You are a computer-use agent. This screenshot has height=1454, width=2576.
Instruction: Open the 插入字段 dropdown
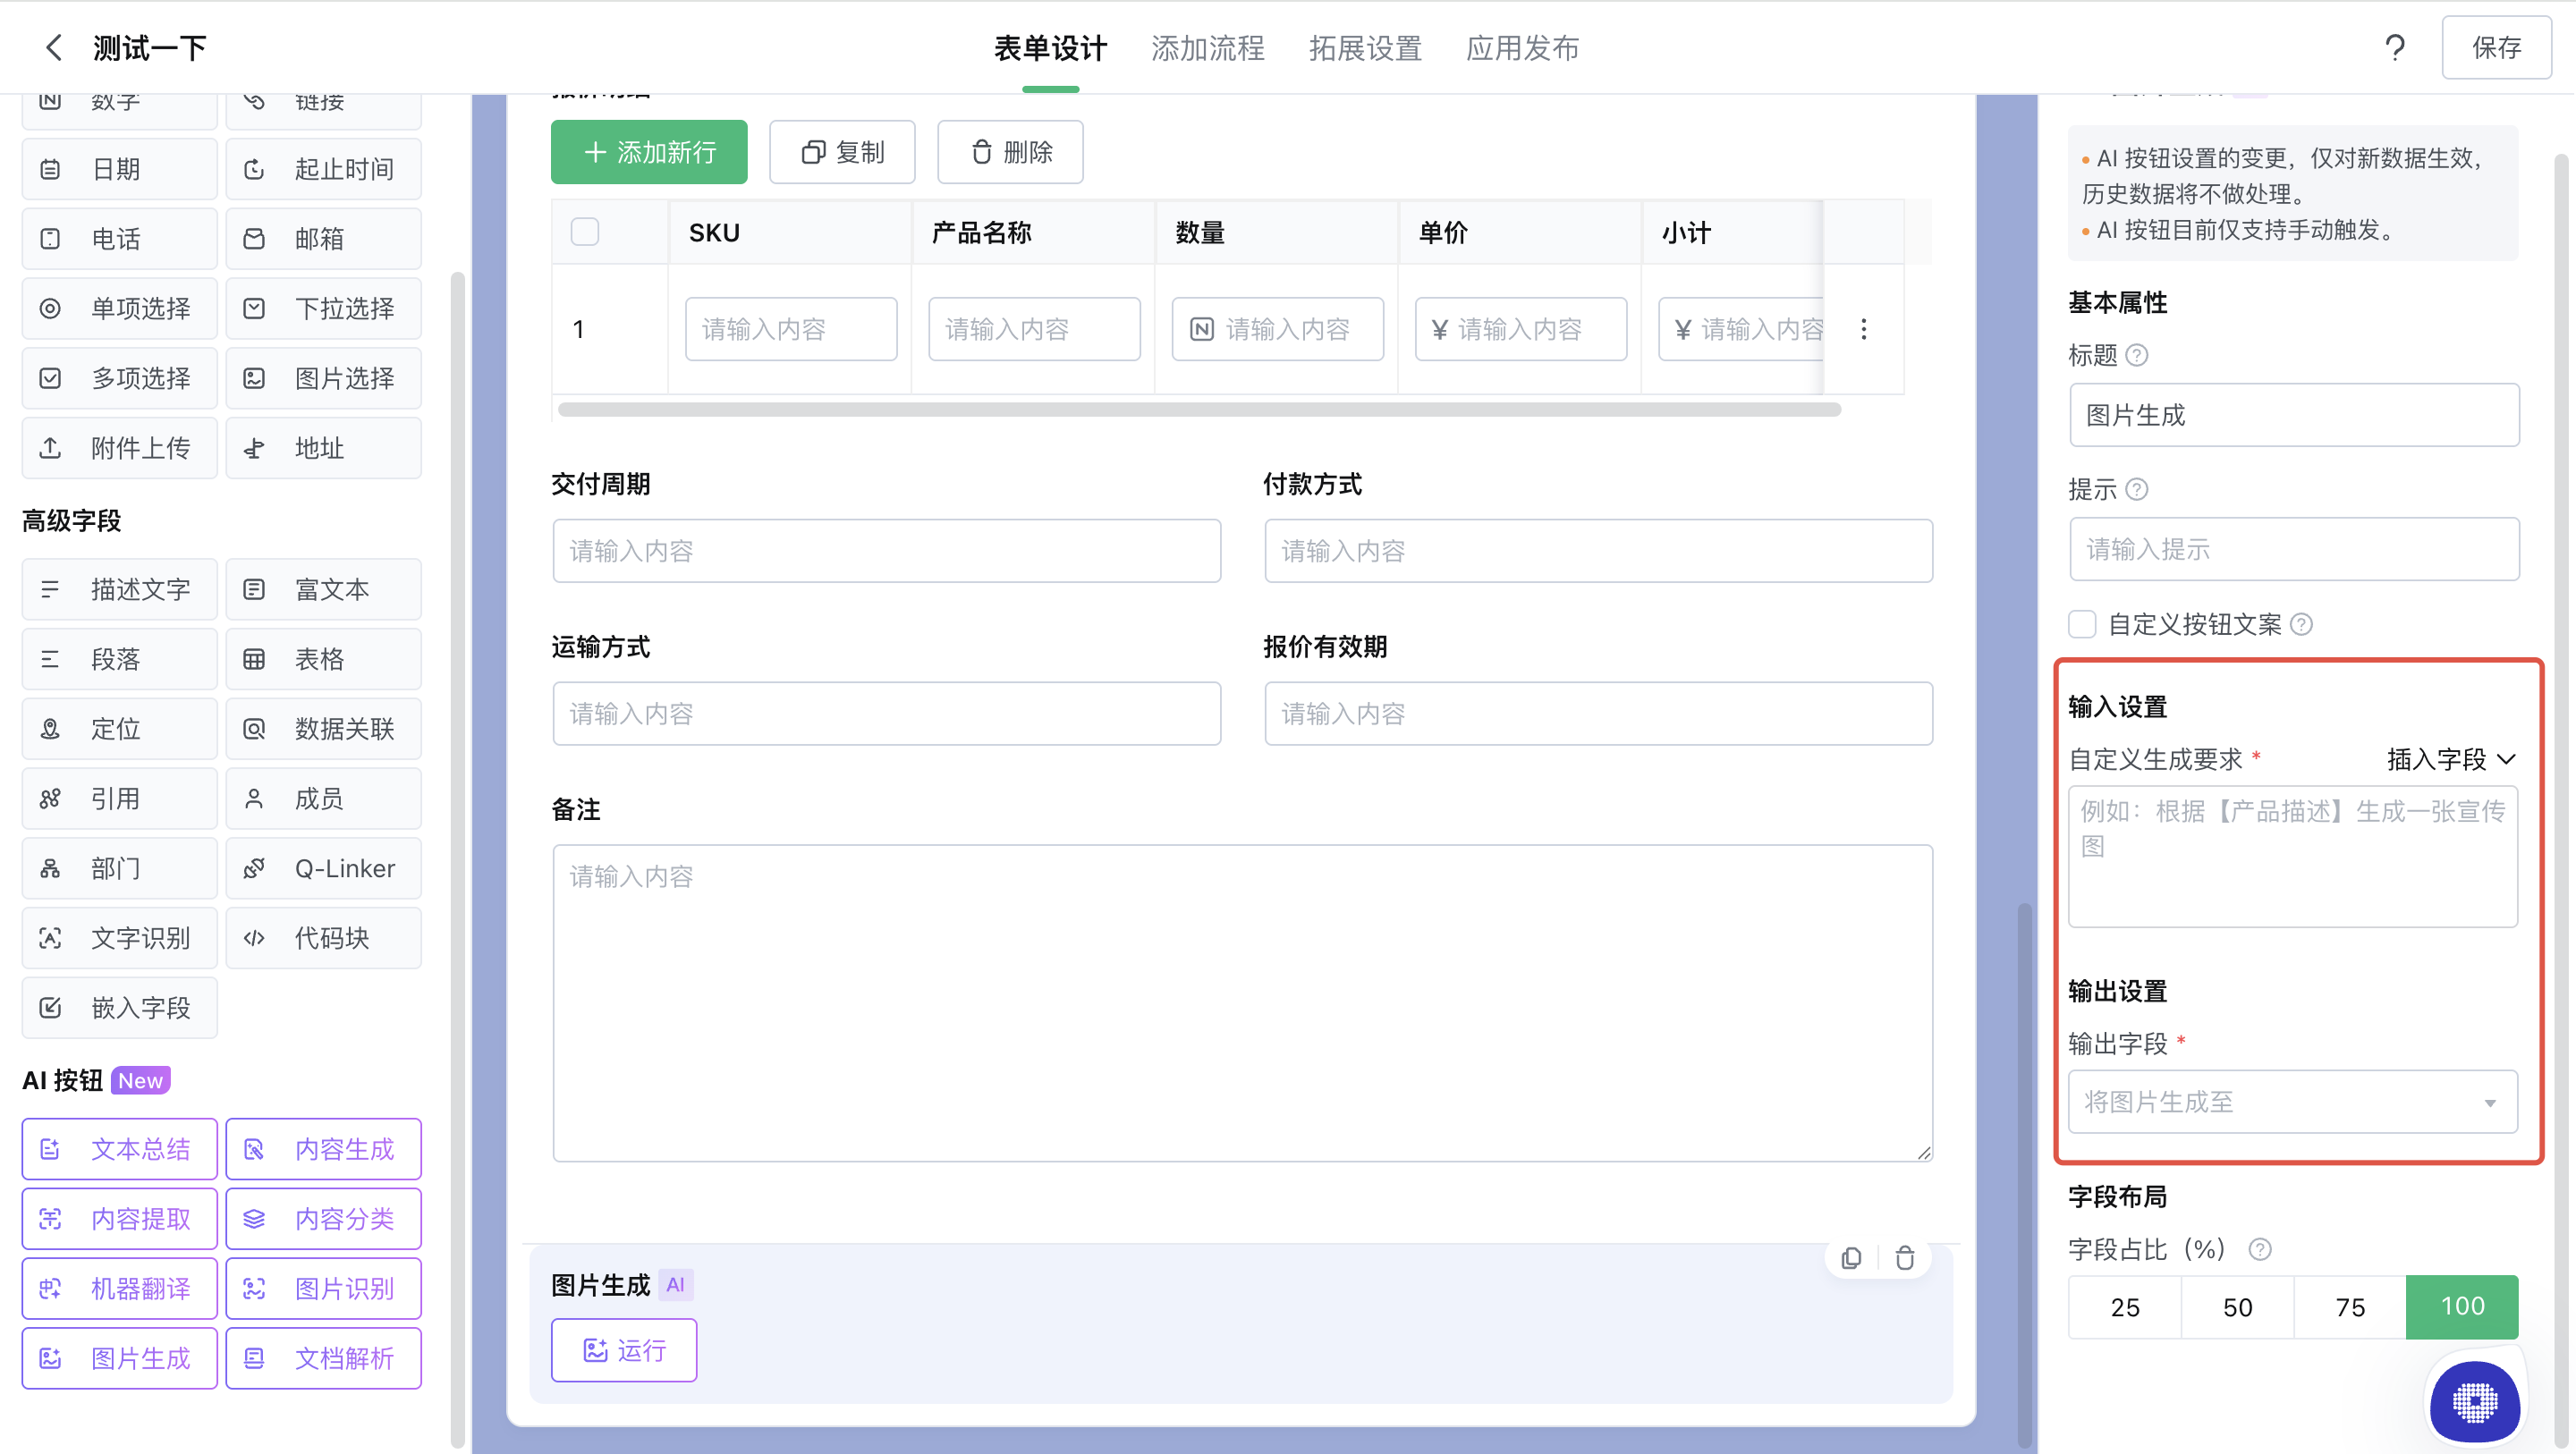2451,759
